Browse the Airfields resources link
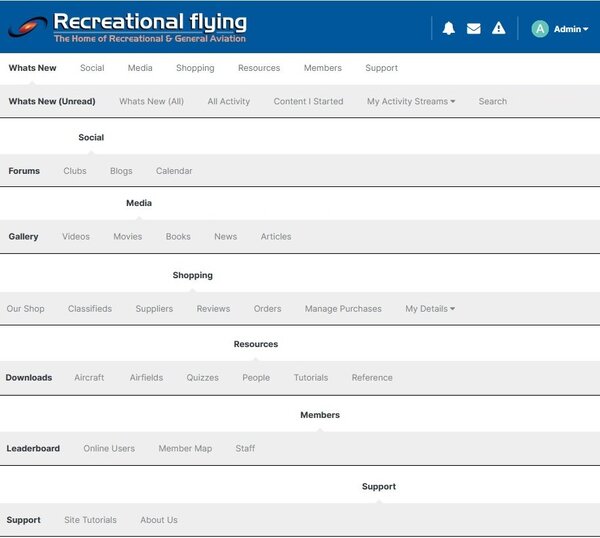The height and width of the screenshot is (538, 600). tap(146, 378)
